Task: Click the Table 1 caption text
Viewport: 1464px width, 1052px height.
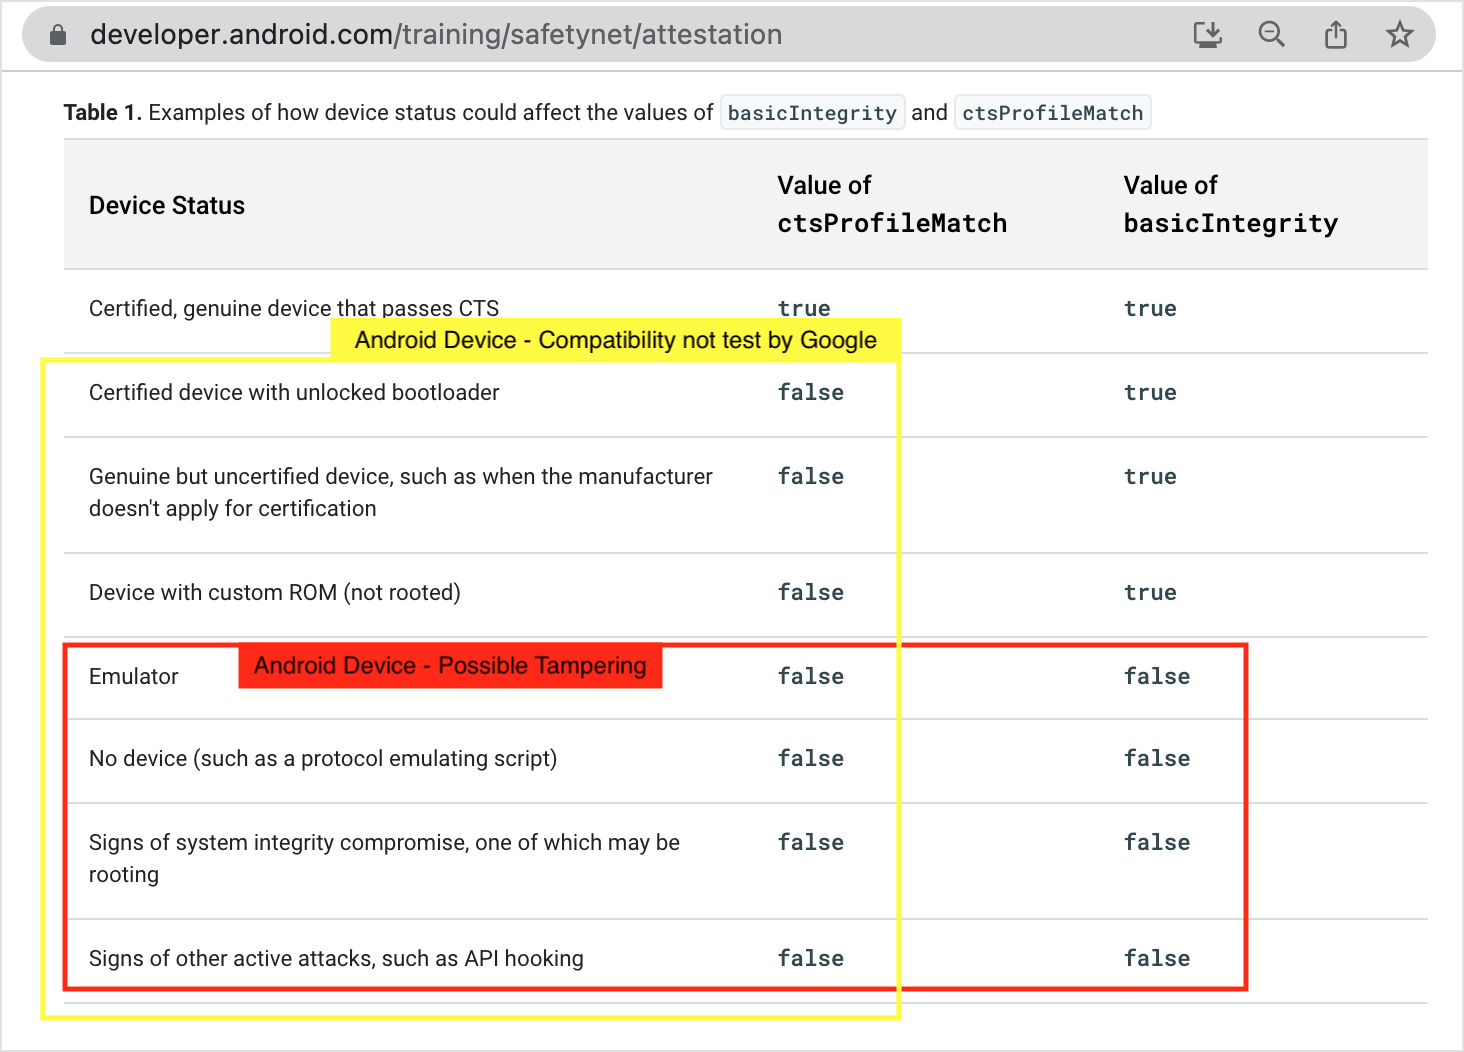Action: coord(102,112)
